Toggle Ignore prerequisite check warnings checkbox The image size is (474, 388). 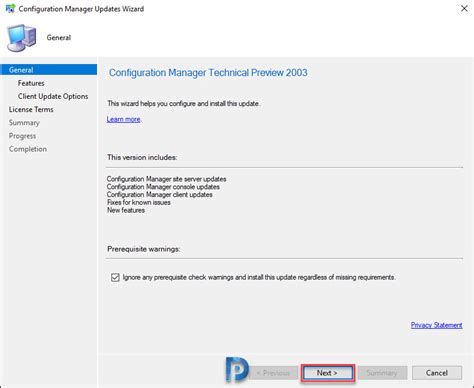[x=115, y=277]
